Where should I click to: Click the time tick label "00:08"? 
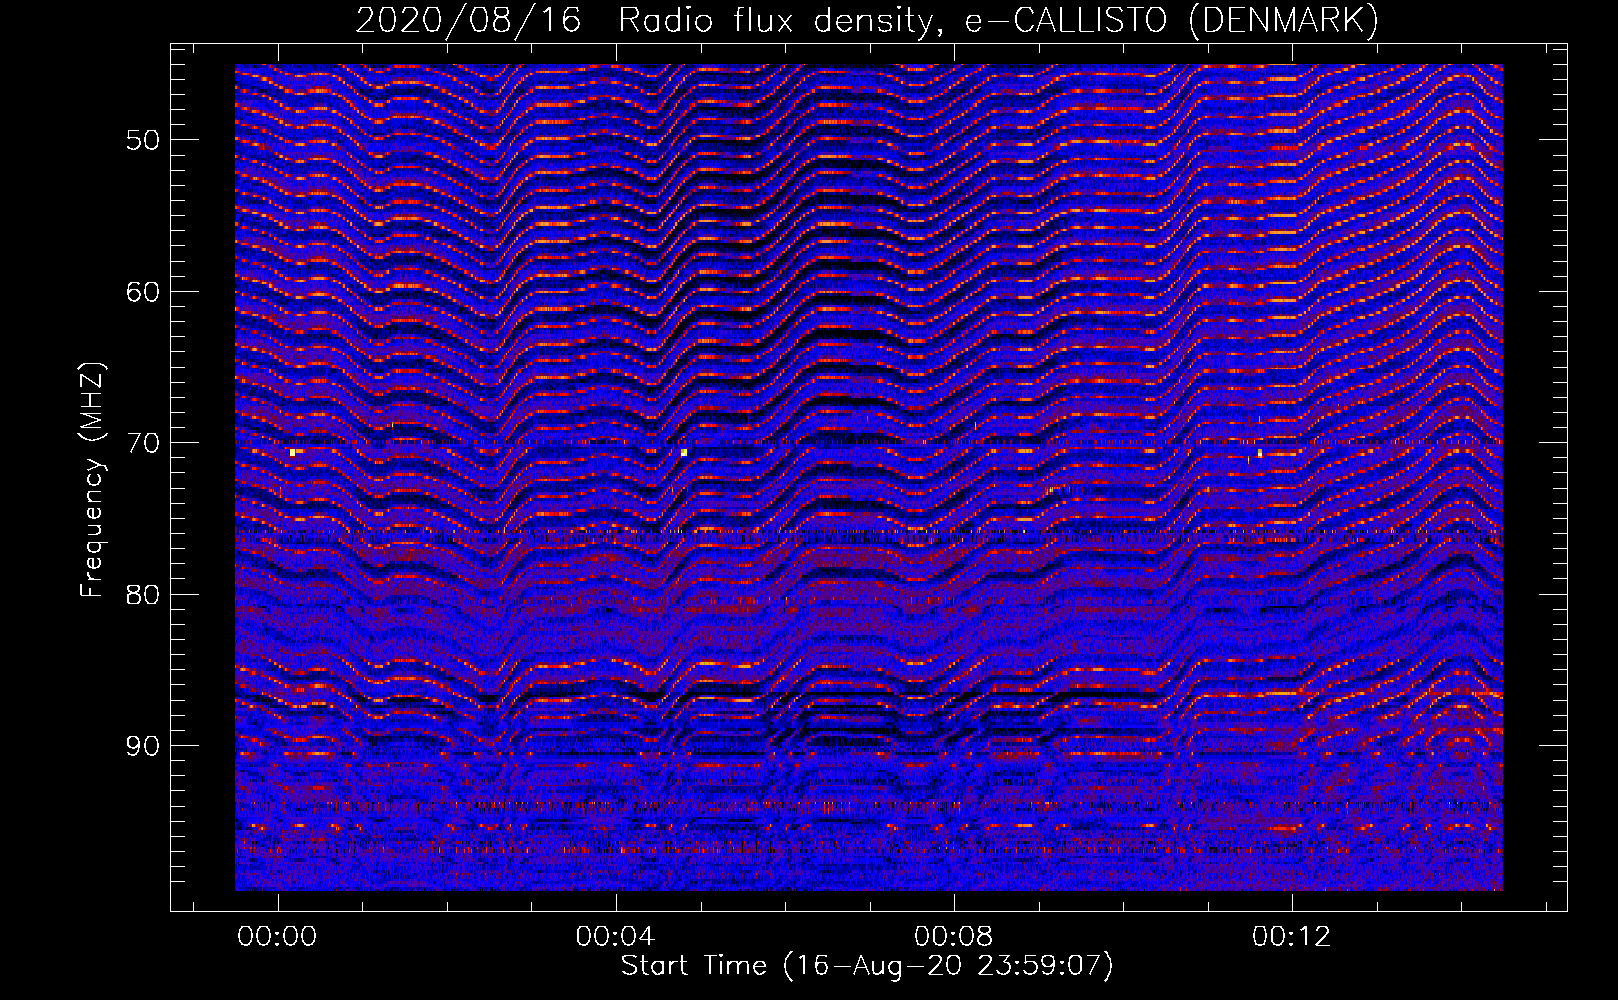[954, 936]
